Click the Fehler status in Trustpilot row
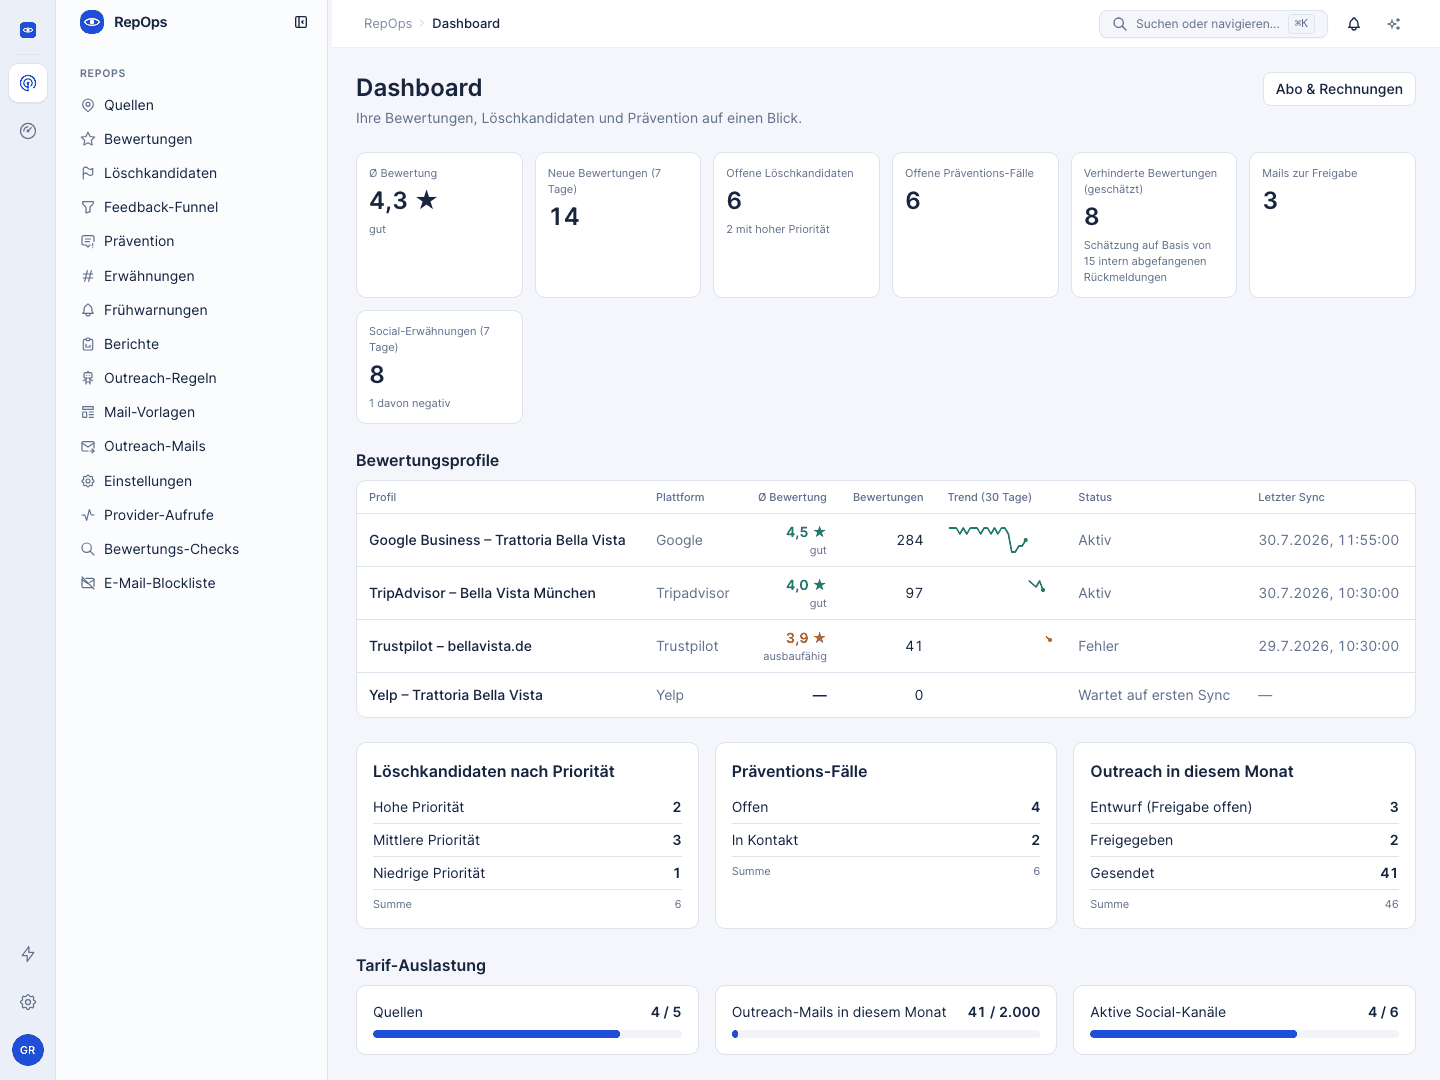The width and height of the screenshot is (1440, 1080). (1098, 646)
